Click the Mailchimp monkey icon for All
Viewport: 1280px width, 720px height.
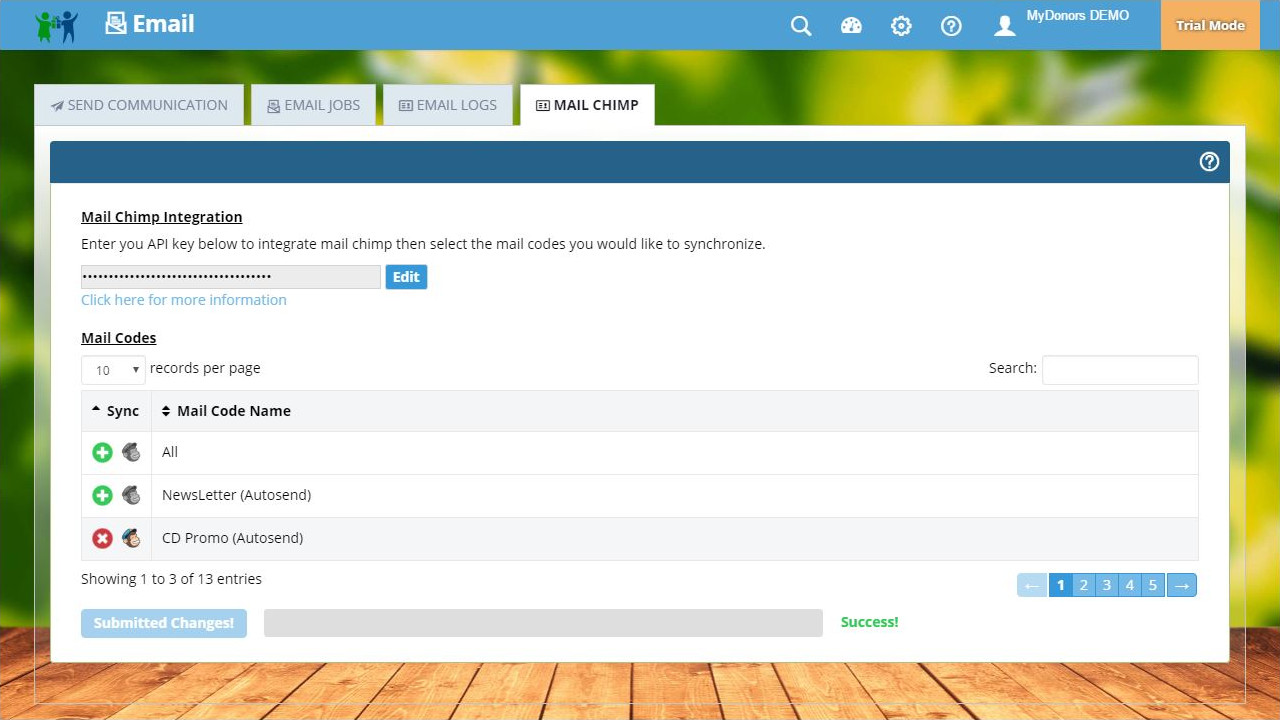click(x=131, y=453)
